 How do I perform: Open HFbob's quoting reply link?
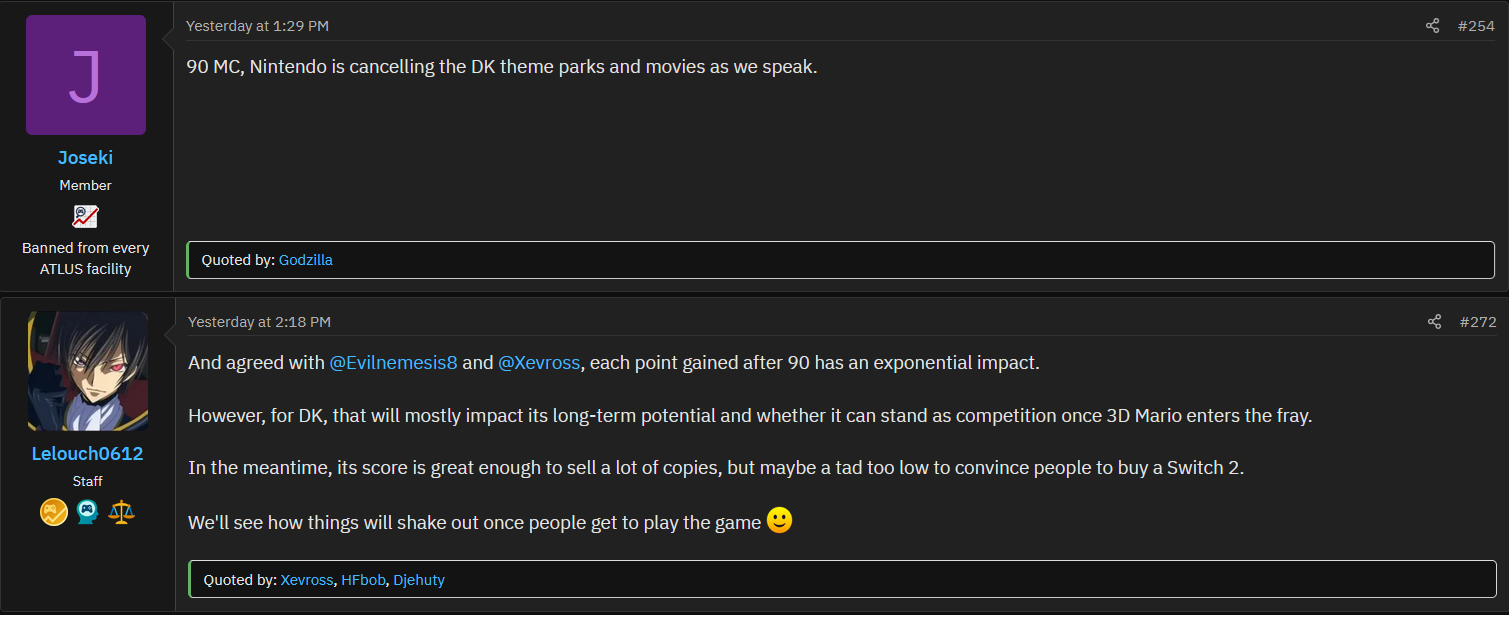coord(363,580)
